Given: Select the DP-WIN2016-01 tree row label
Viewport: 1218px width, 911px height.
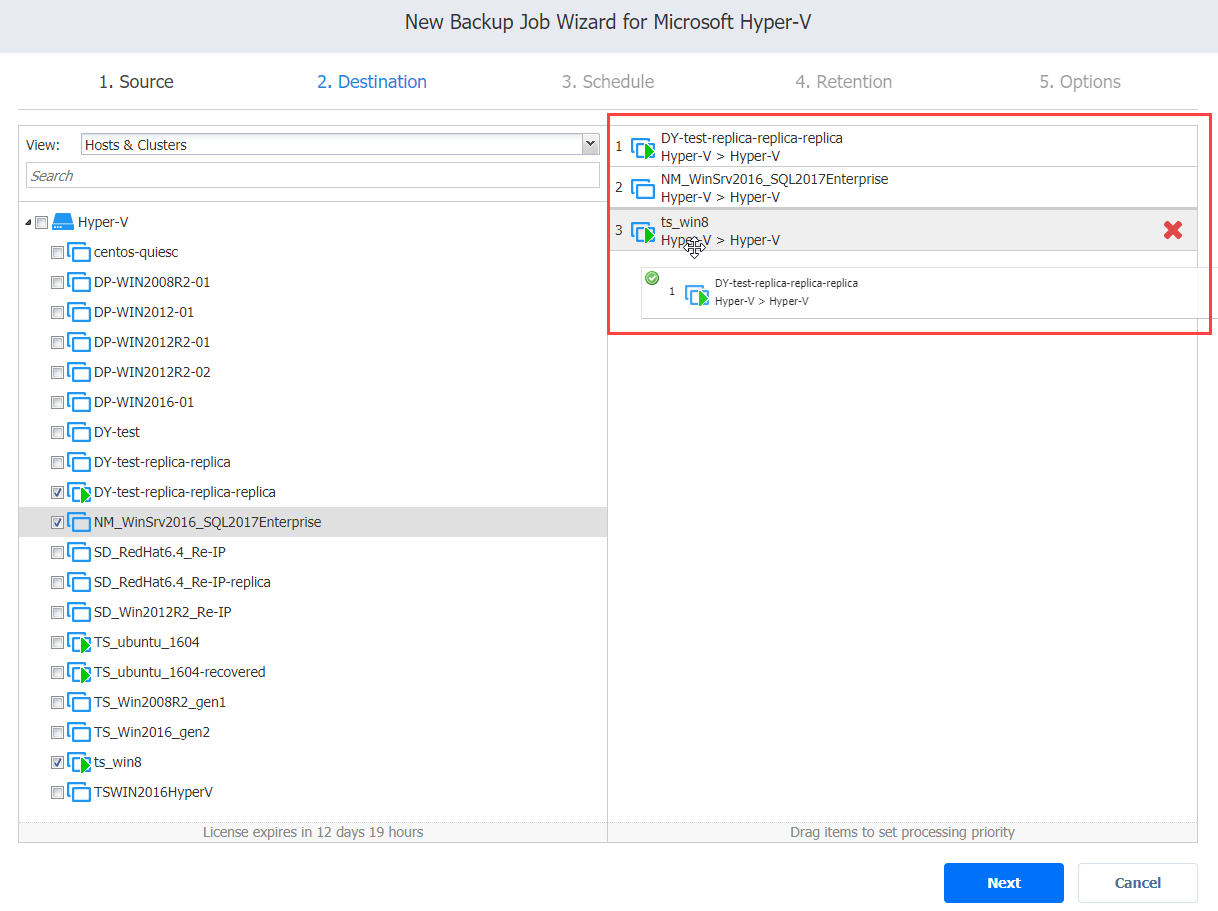Looking at the screenshot, I should [x=144, y=402].
